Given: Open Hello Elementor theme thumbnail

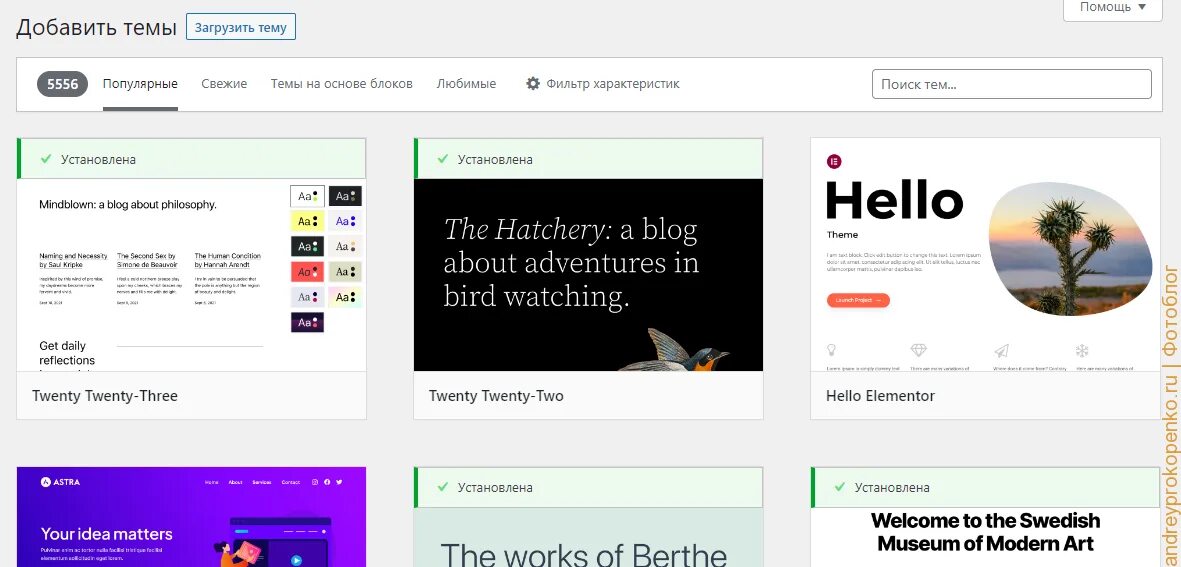Looking at the screenshot, I should point(985,255).
